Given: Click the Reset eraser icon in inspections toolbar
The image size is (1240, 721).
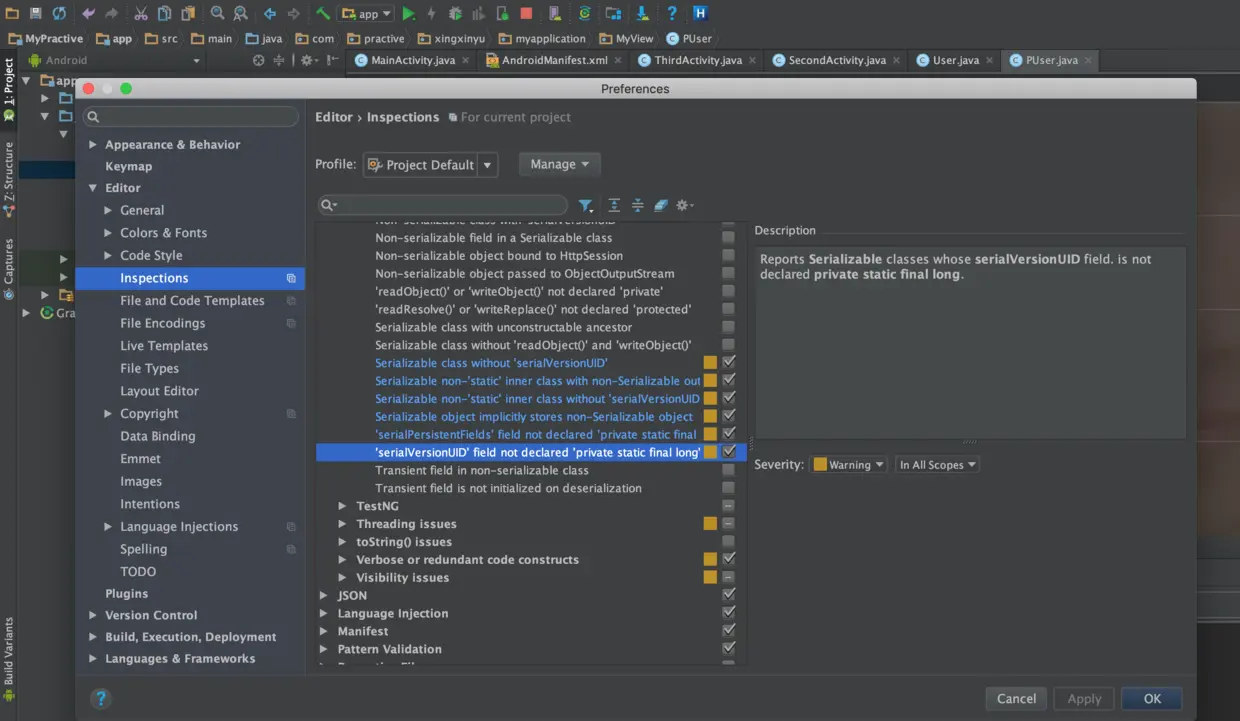Looking at the screenshot, I should click(x=661, y=205).
